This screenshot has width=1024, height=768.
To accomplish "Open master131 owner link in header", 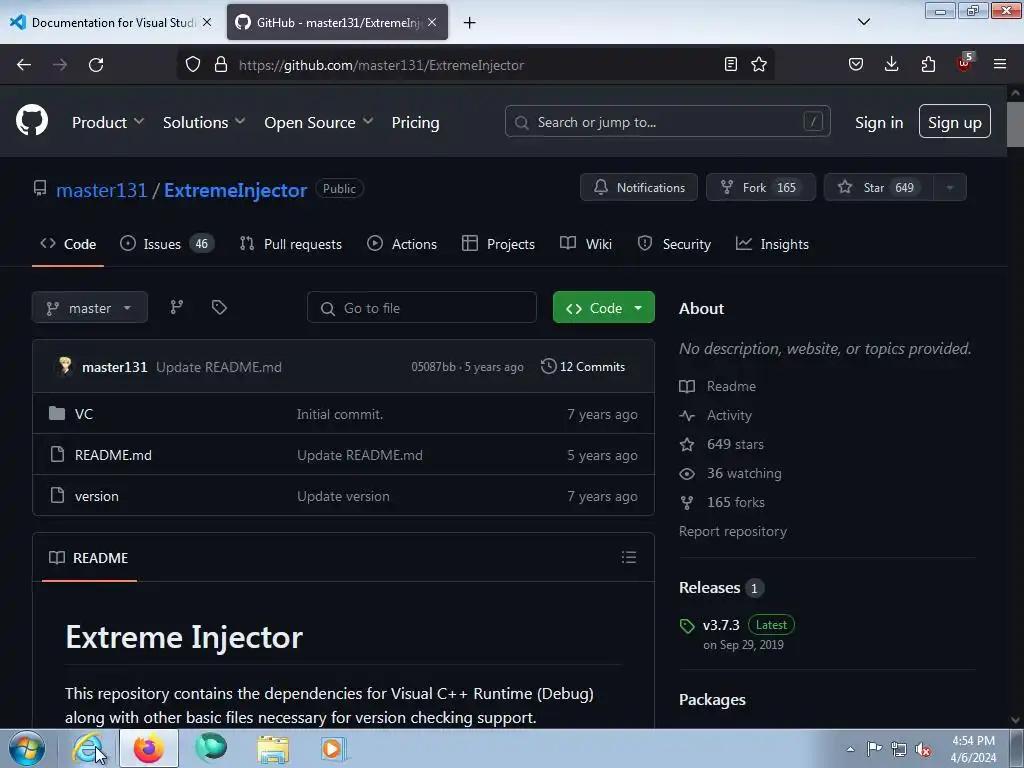I will pos(101,190).
